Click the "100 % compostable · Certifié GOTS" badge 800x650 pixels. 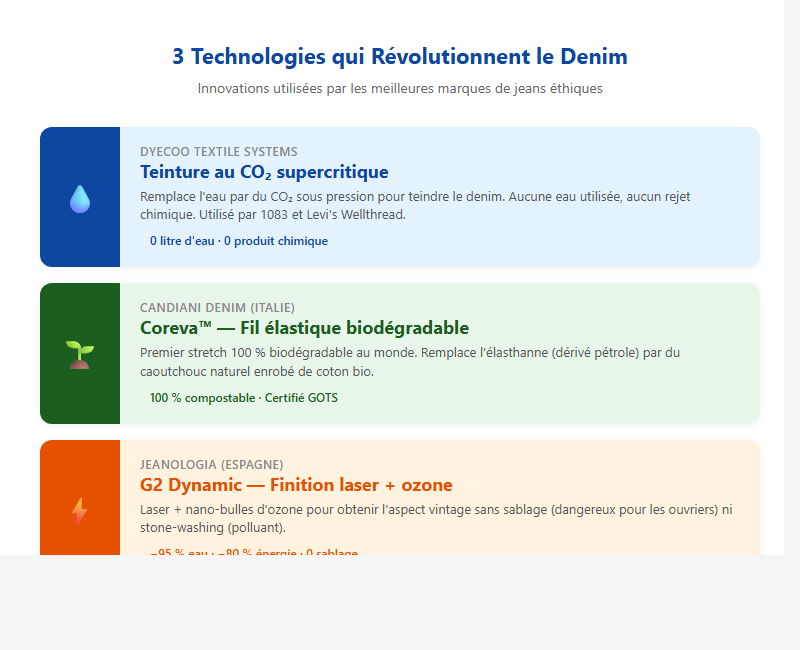(244, 398)
